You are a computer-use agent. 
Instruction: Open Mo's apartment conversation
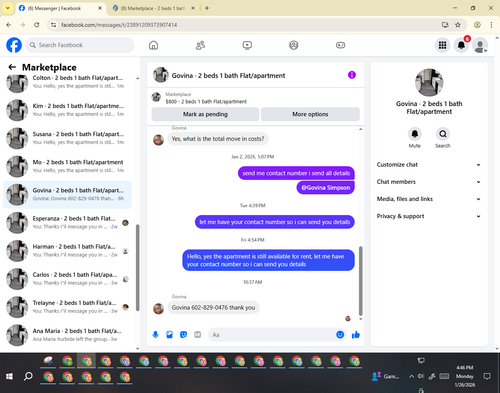pyautogui.click(x=68, y=166)
